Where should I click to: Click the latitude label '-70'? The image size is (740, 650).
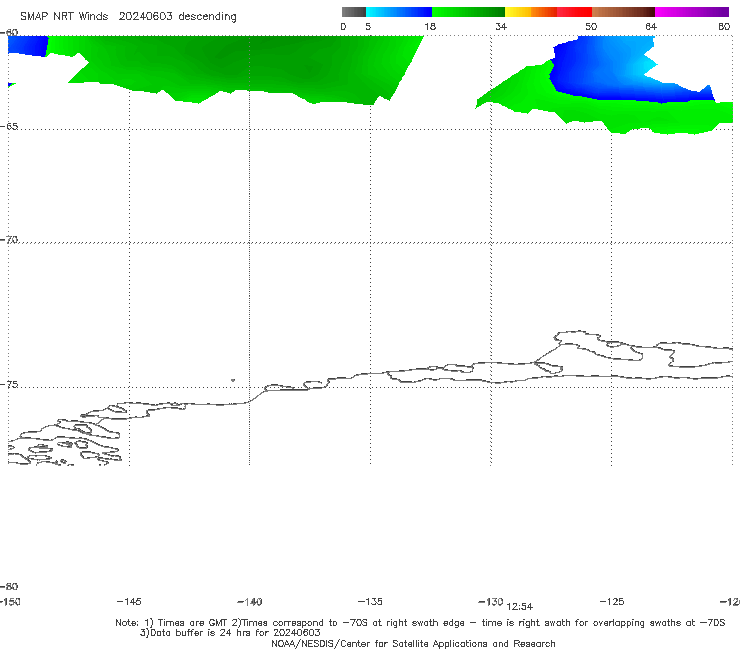(x=9, y=240)
